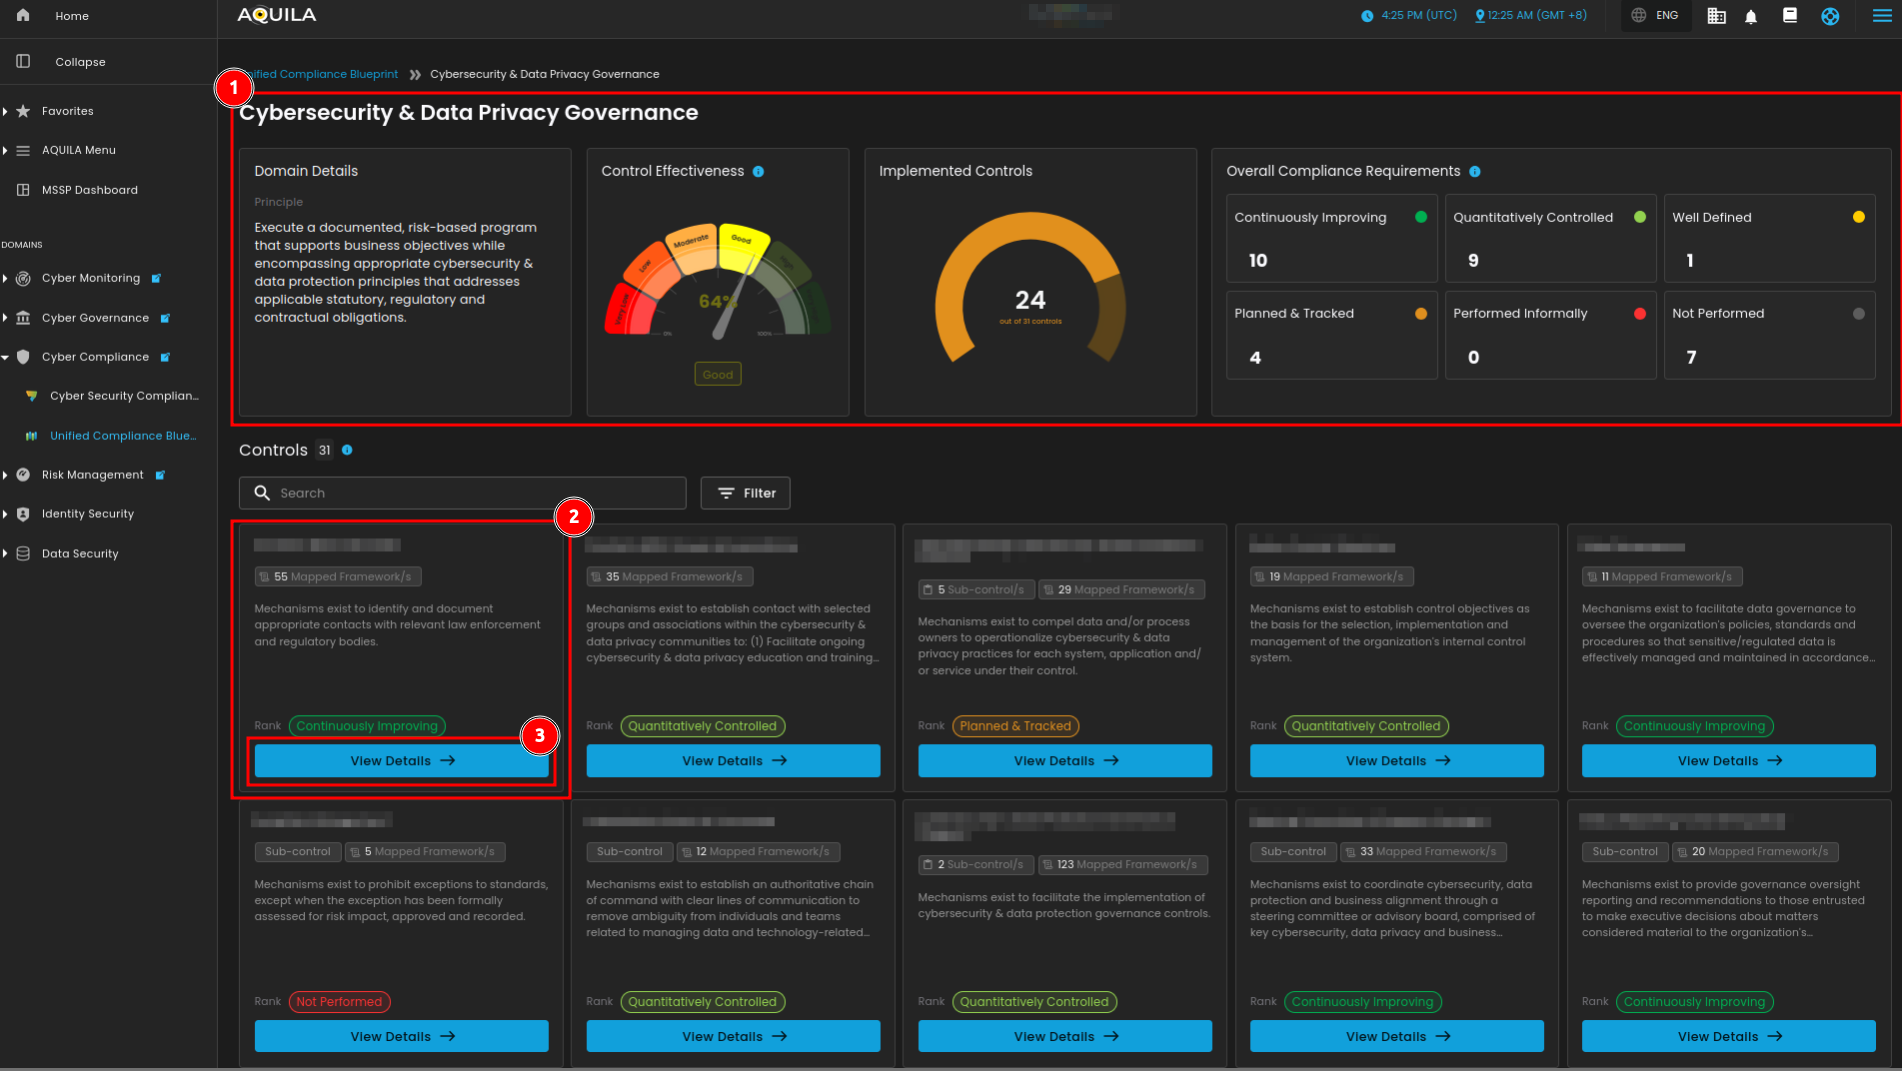Screen dimensions: 1902x1071
Task: Click the Filter button
Action: pos(745,493)
